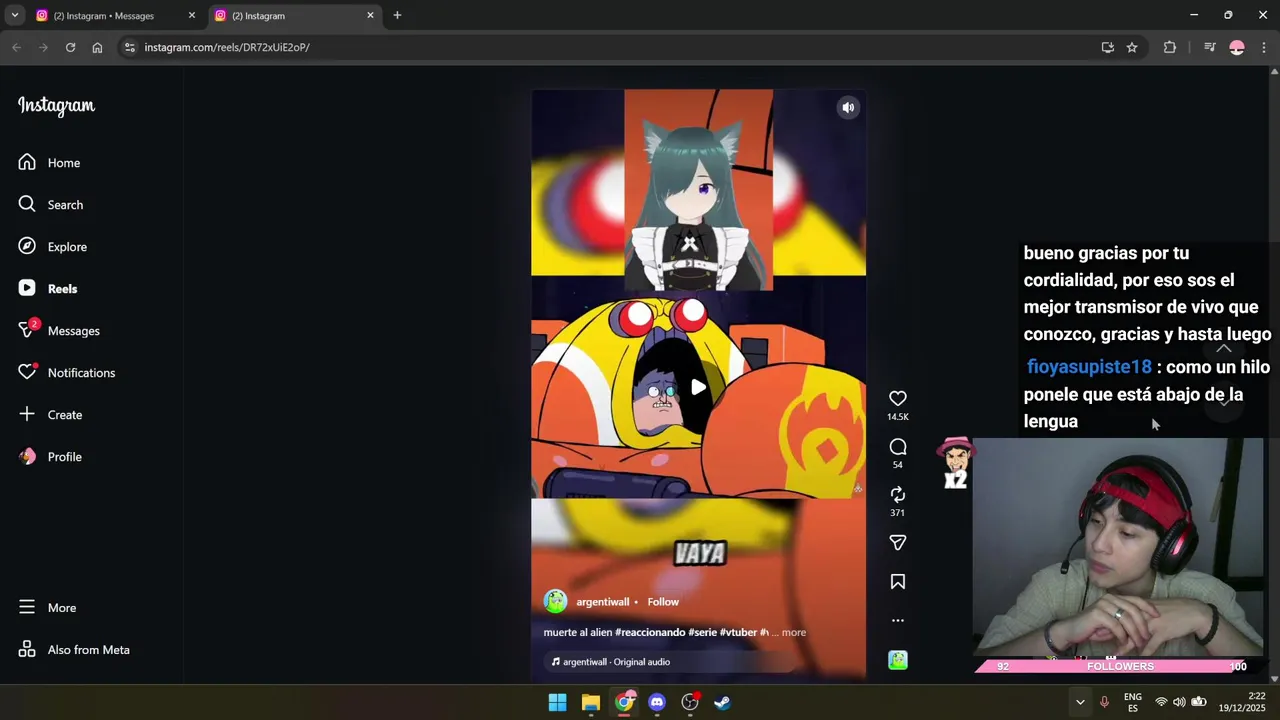Go back with browser back arrow

[16, 47]
